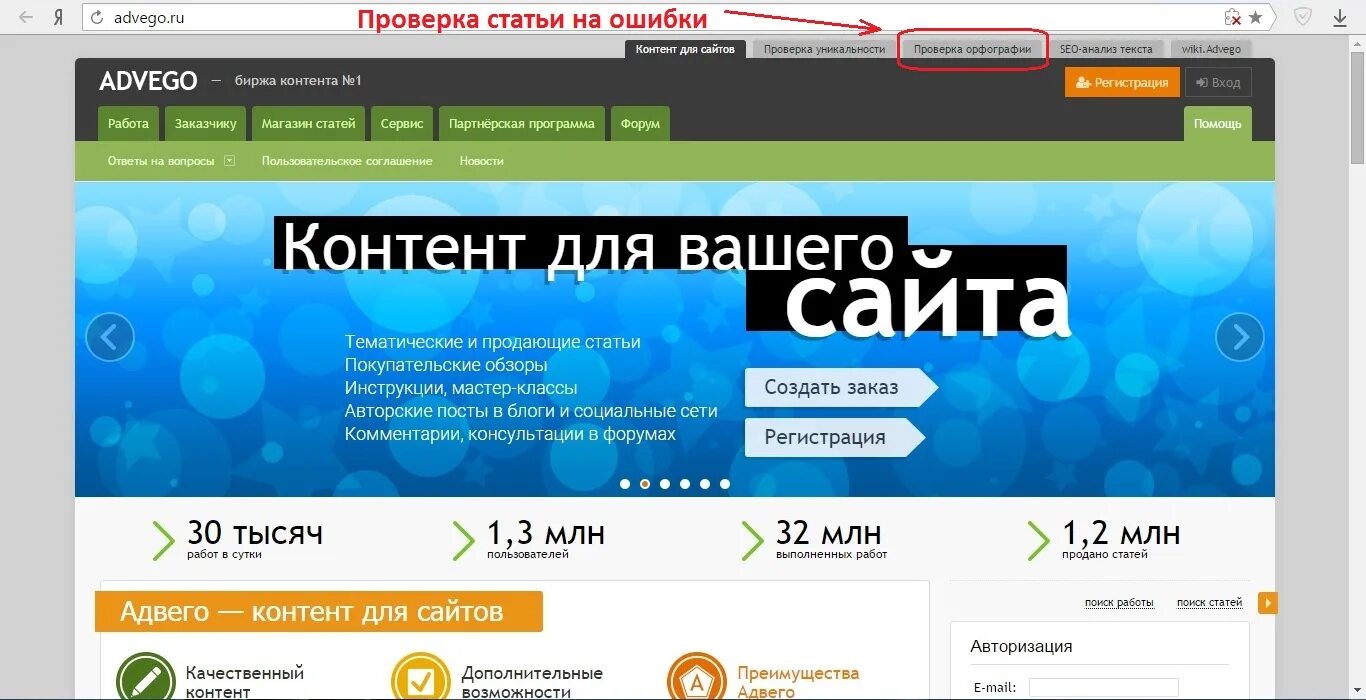The image size is (1366, 700).
Task: Select the sixth slider dot
Action: pos(725,484)
